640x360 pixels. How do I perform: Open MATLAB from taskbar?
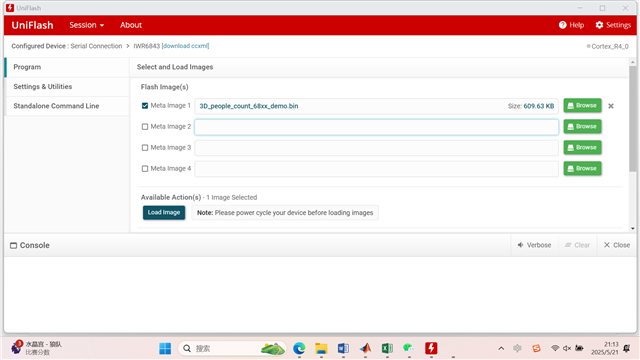[x=365, y=348]
